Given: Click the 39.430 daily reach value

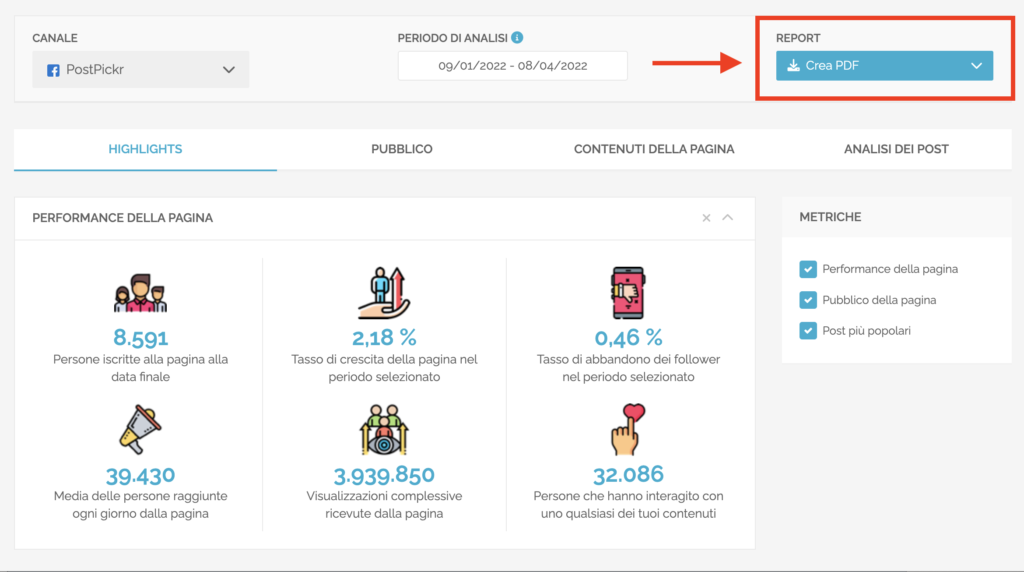Looking at the screenshot, I should 140,475.
